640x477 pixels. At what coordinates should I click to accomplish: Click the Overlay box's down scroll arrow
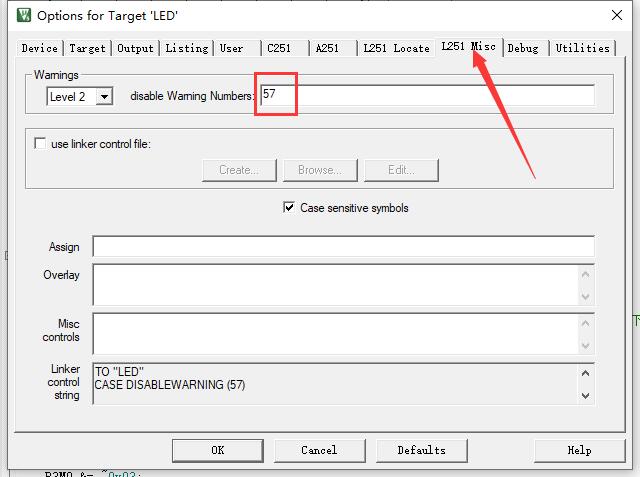click(x=586, y=296)
